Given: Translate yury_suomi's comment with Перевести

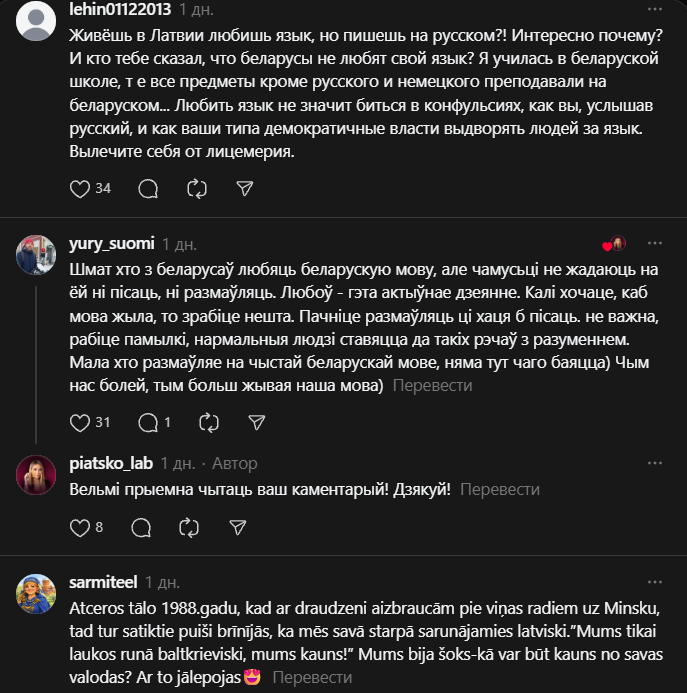Looking at the screenshot, I should point(432,385).
